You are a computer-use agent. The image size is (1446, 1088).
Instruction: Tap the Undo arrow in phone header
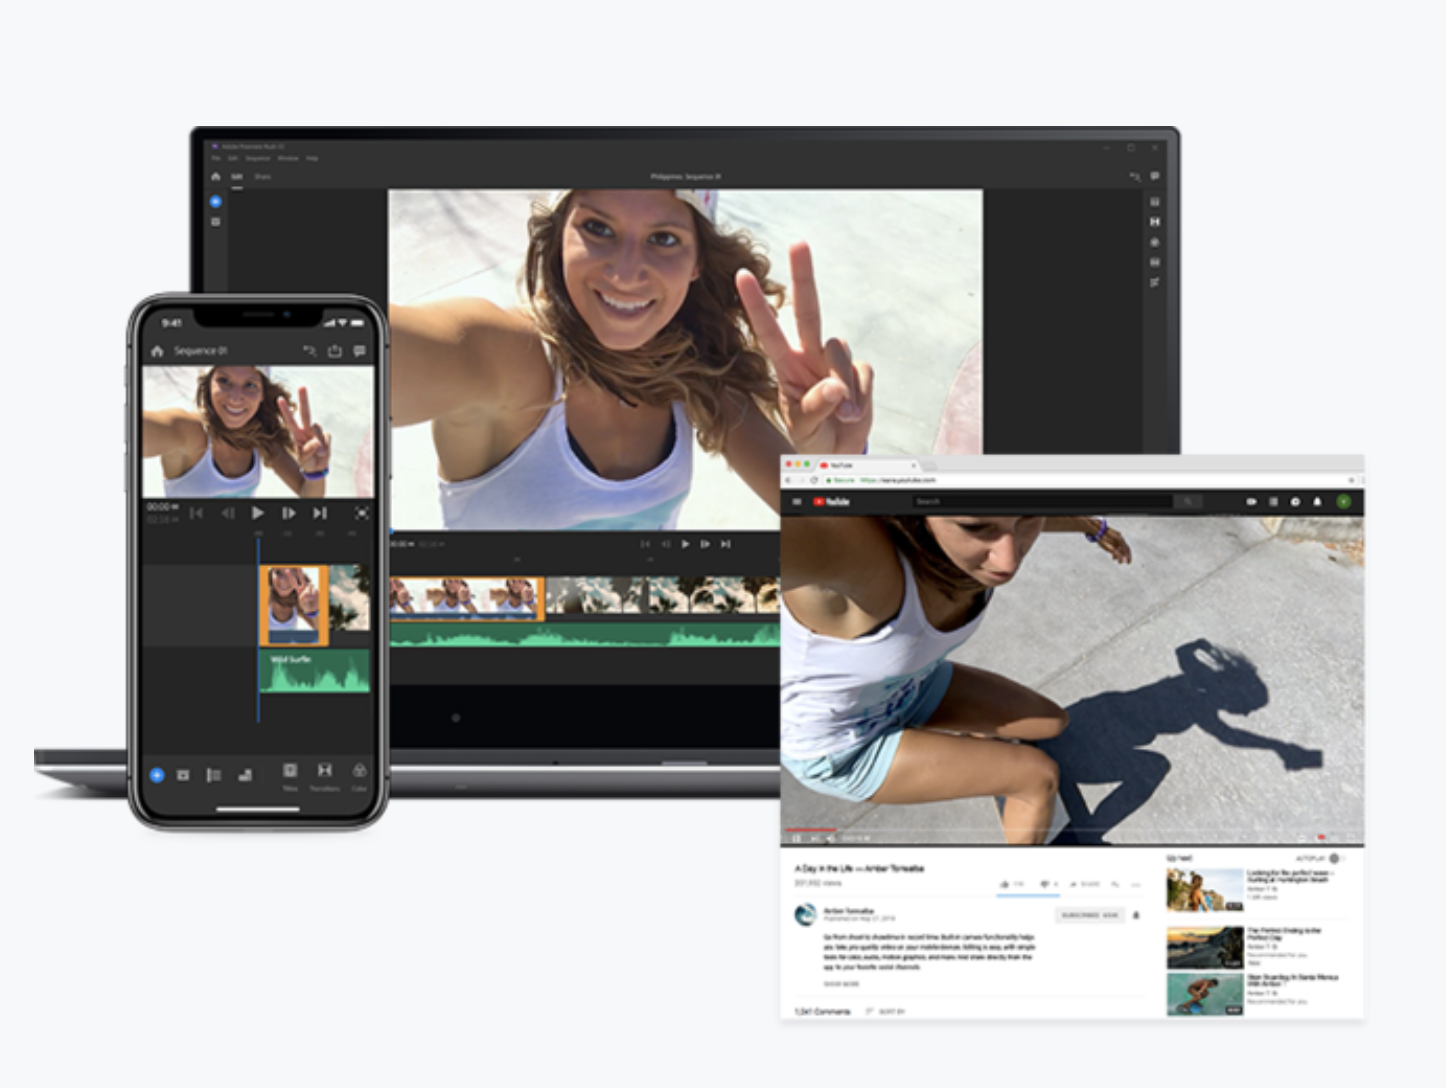(309, 351)
